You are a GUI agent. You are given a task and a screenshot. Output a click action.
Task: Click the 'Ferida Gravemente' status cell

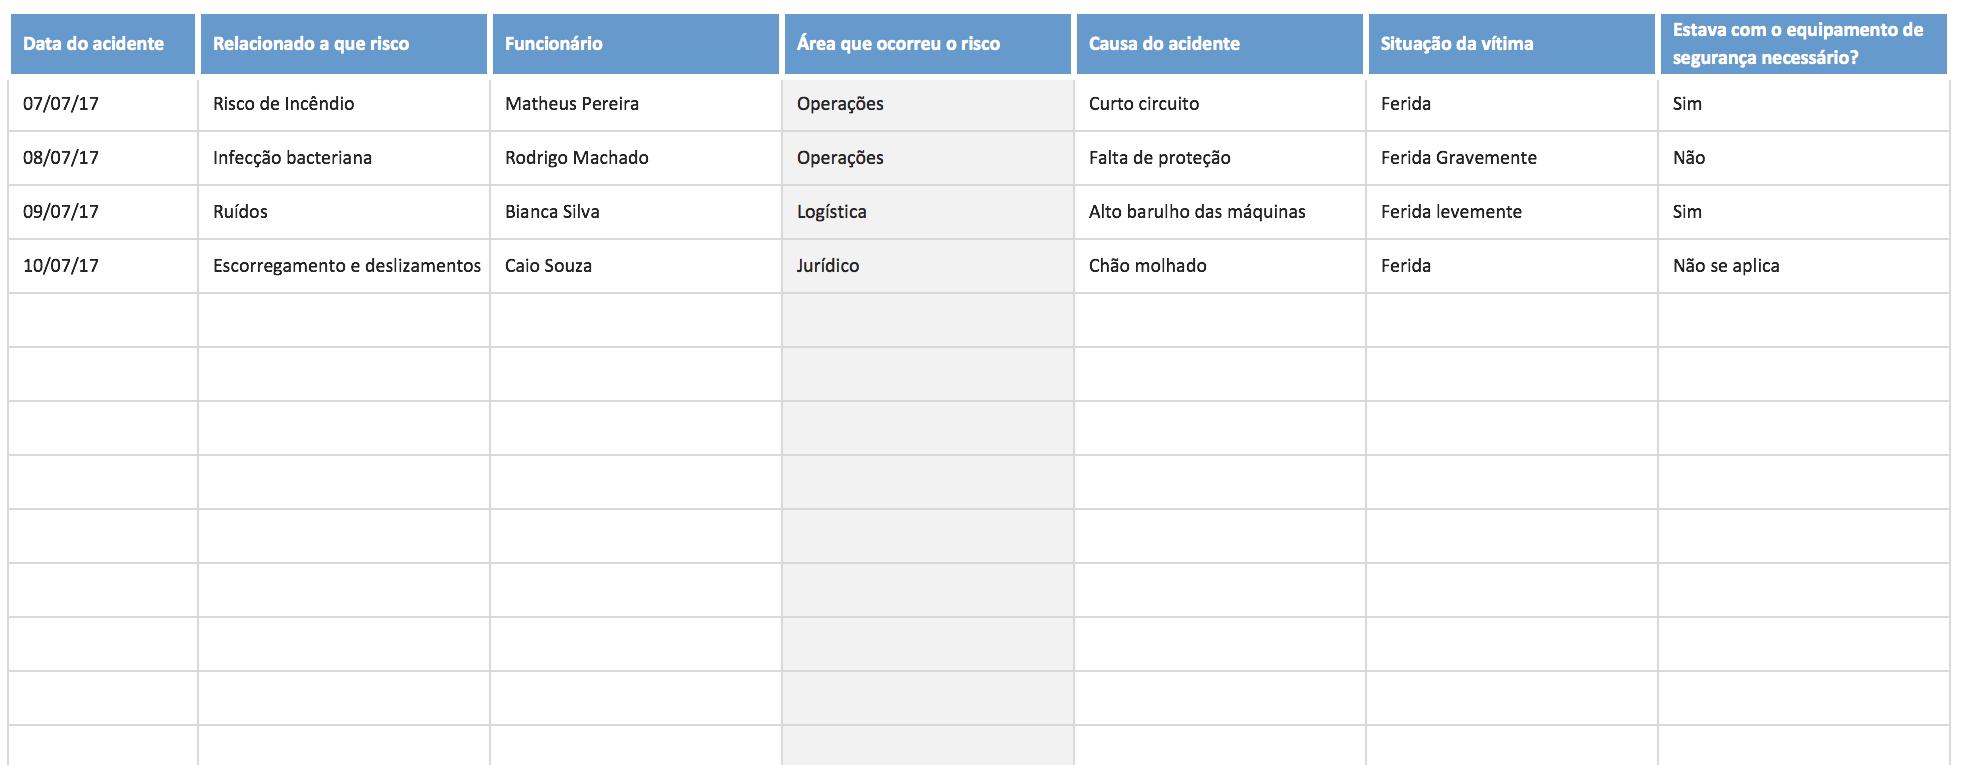1511,158
